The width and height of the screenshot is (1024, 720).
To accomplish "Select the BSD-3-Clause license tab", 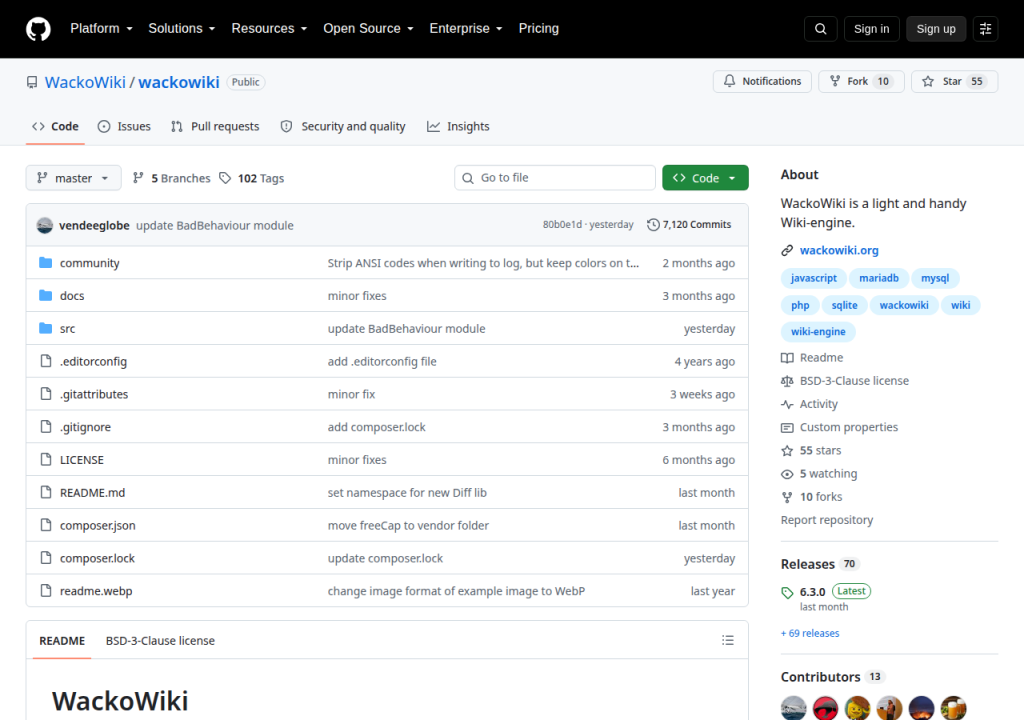I will coord(160,640).
